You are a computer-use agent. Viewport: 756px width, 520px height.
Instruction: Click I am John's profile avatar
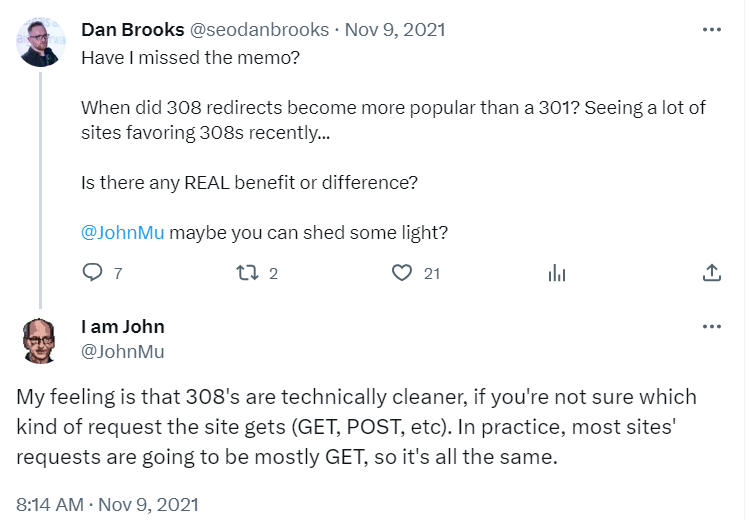coord(41,340)
